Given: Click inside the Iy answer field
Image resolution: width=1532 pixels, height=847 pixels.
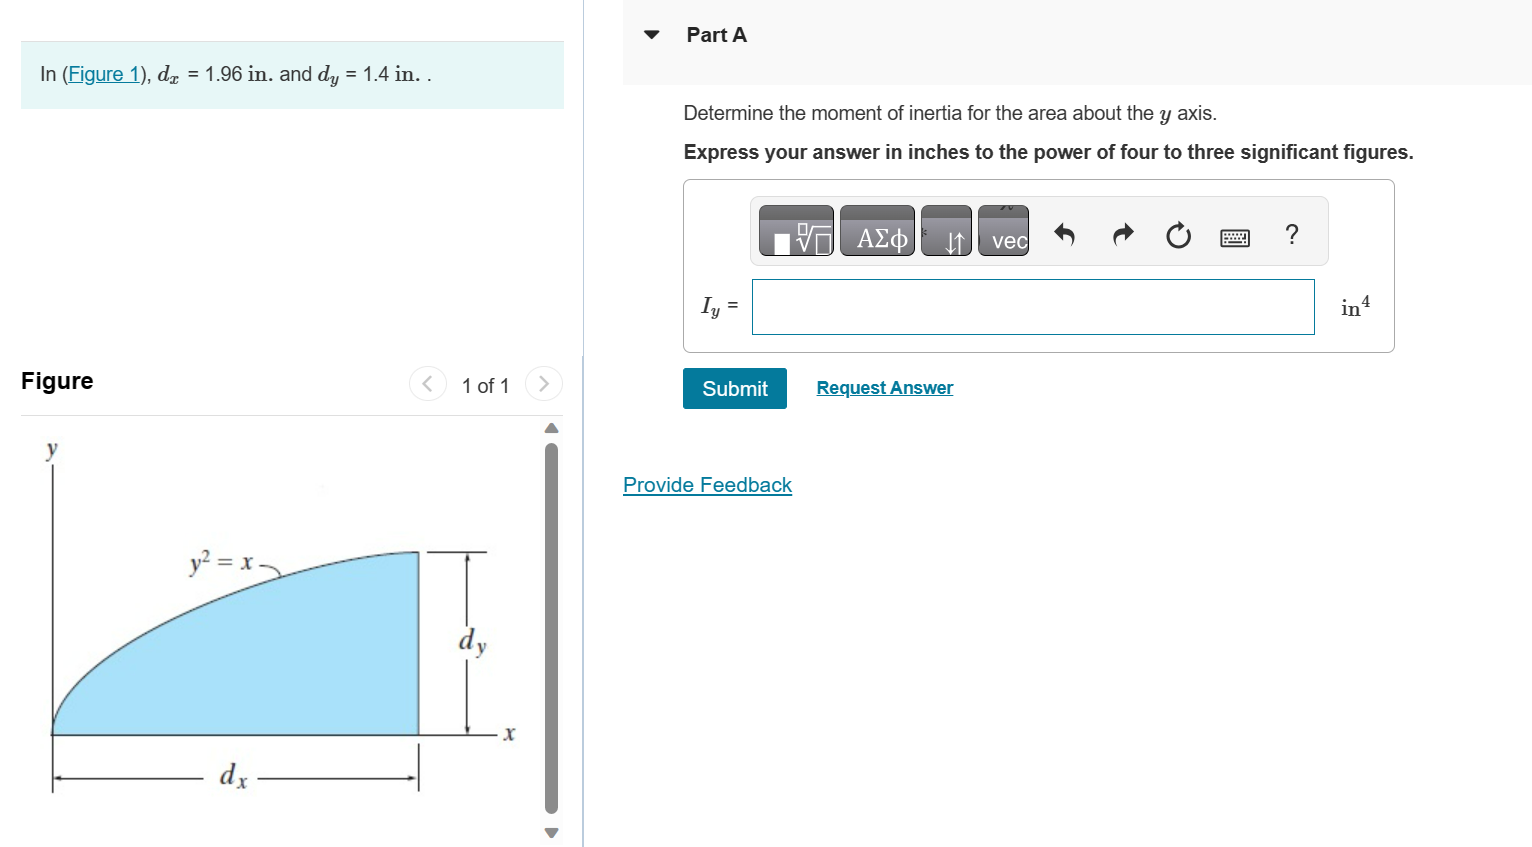Looking at the screenshot, I should pos(1032,307).
